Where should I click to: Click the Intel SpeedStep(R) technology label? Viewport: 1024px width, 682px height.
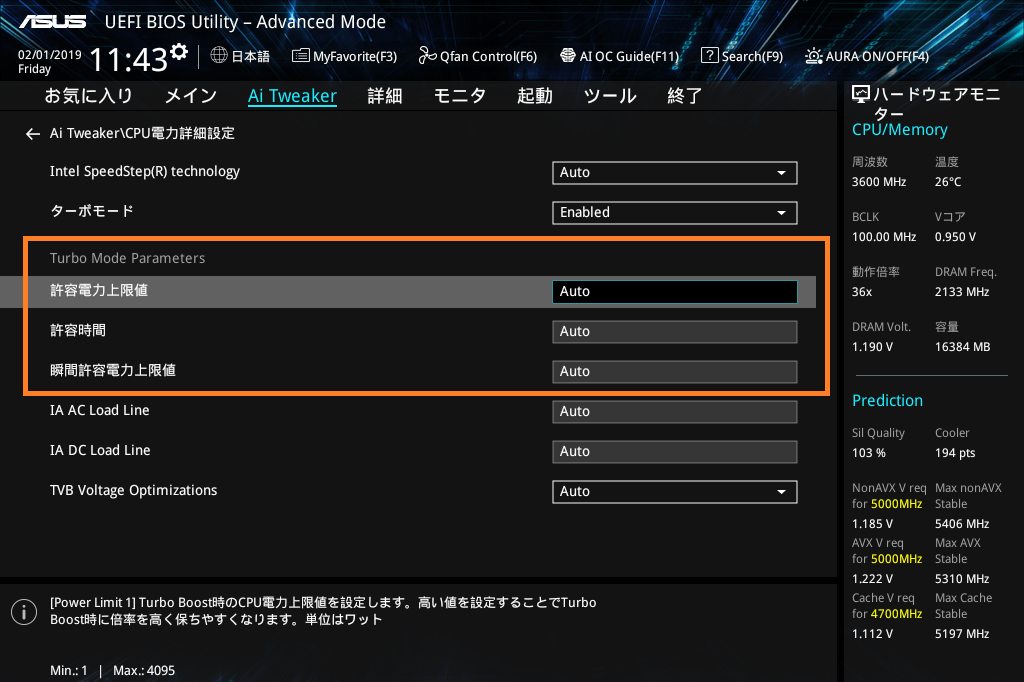point(145,171)
